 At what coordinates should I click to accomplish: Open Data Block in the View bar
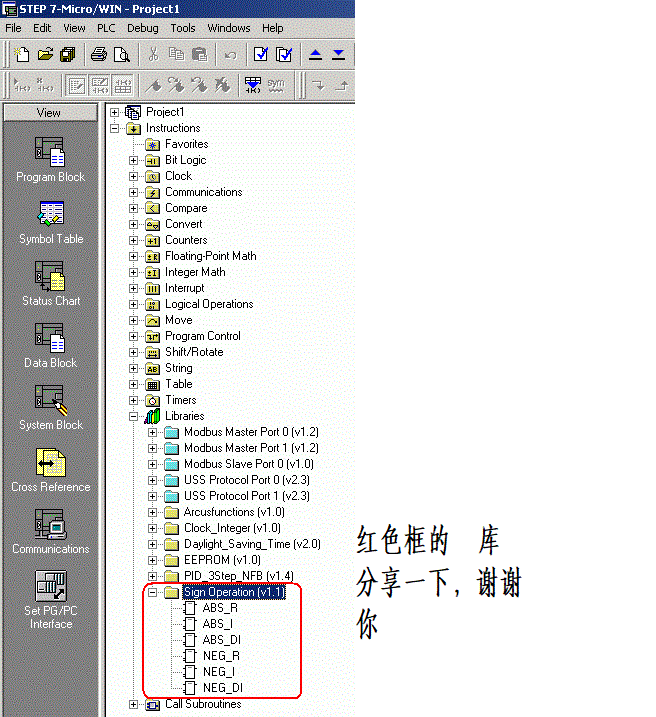coord(50,346)
